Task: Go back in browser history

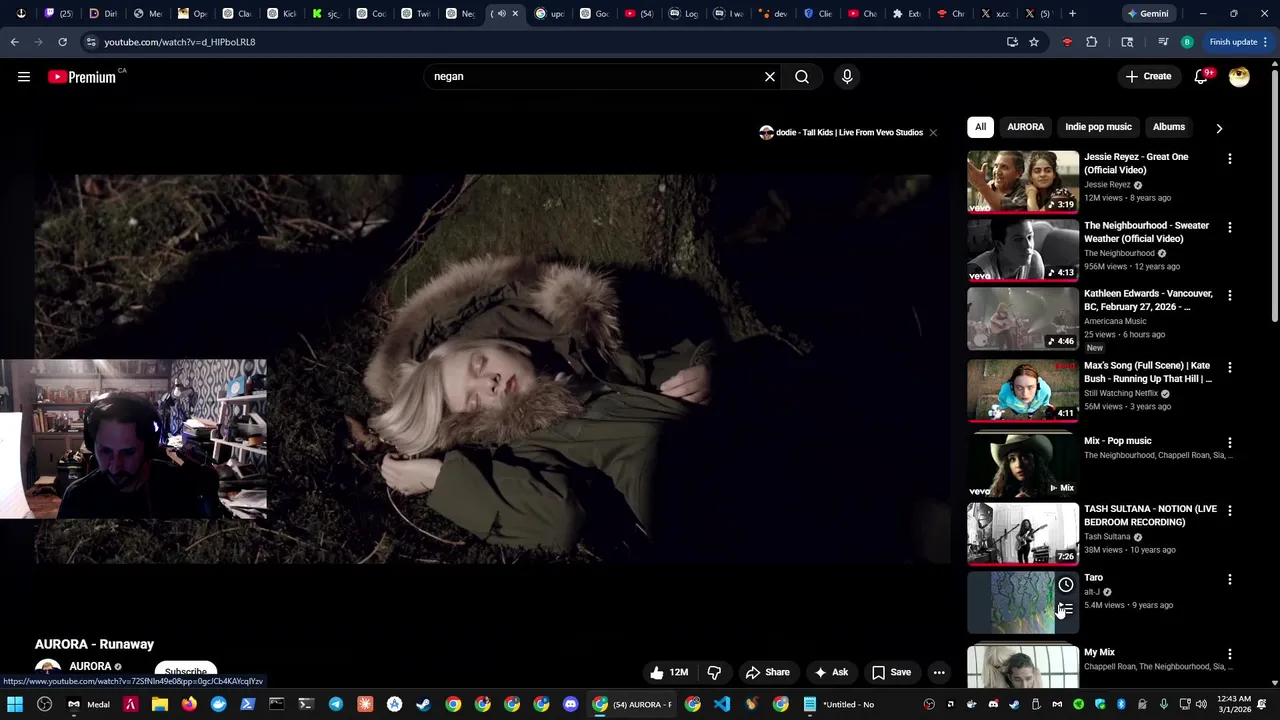Action: tap(14, 42)
